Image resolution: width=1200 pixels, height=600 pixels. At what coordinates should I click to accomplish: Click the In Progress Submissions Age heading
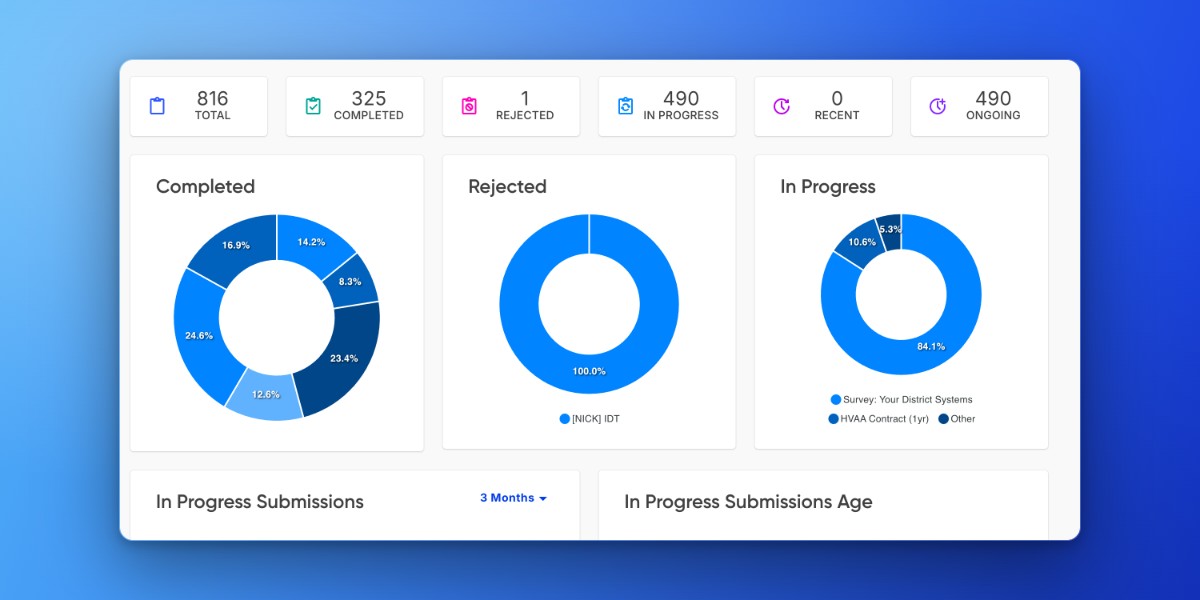click(748, 502)
